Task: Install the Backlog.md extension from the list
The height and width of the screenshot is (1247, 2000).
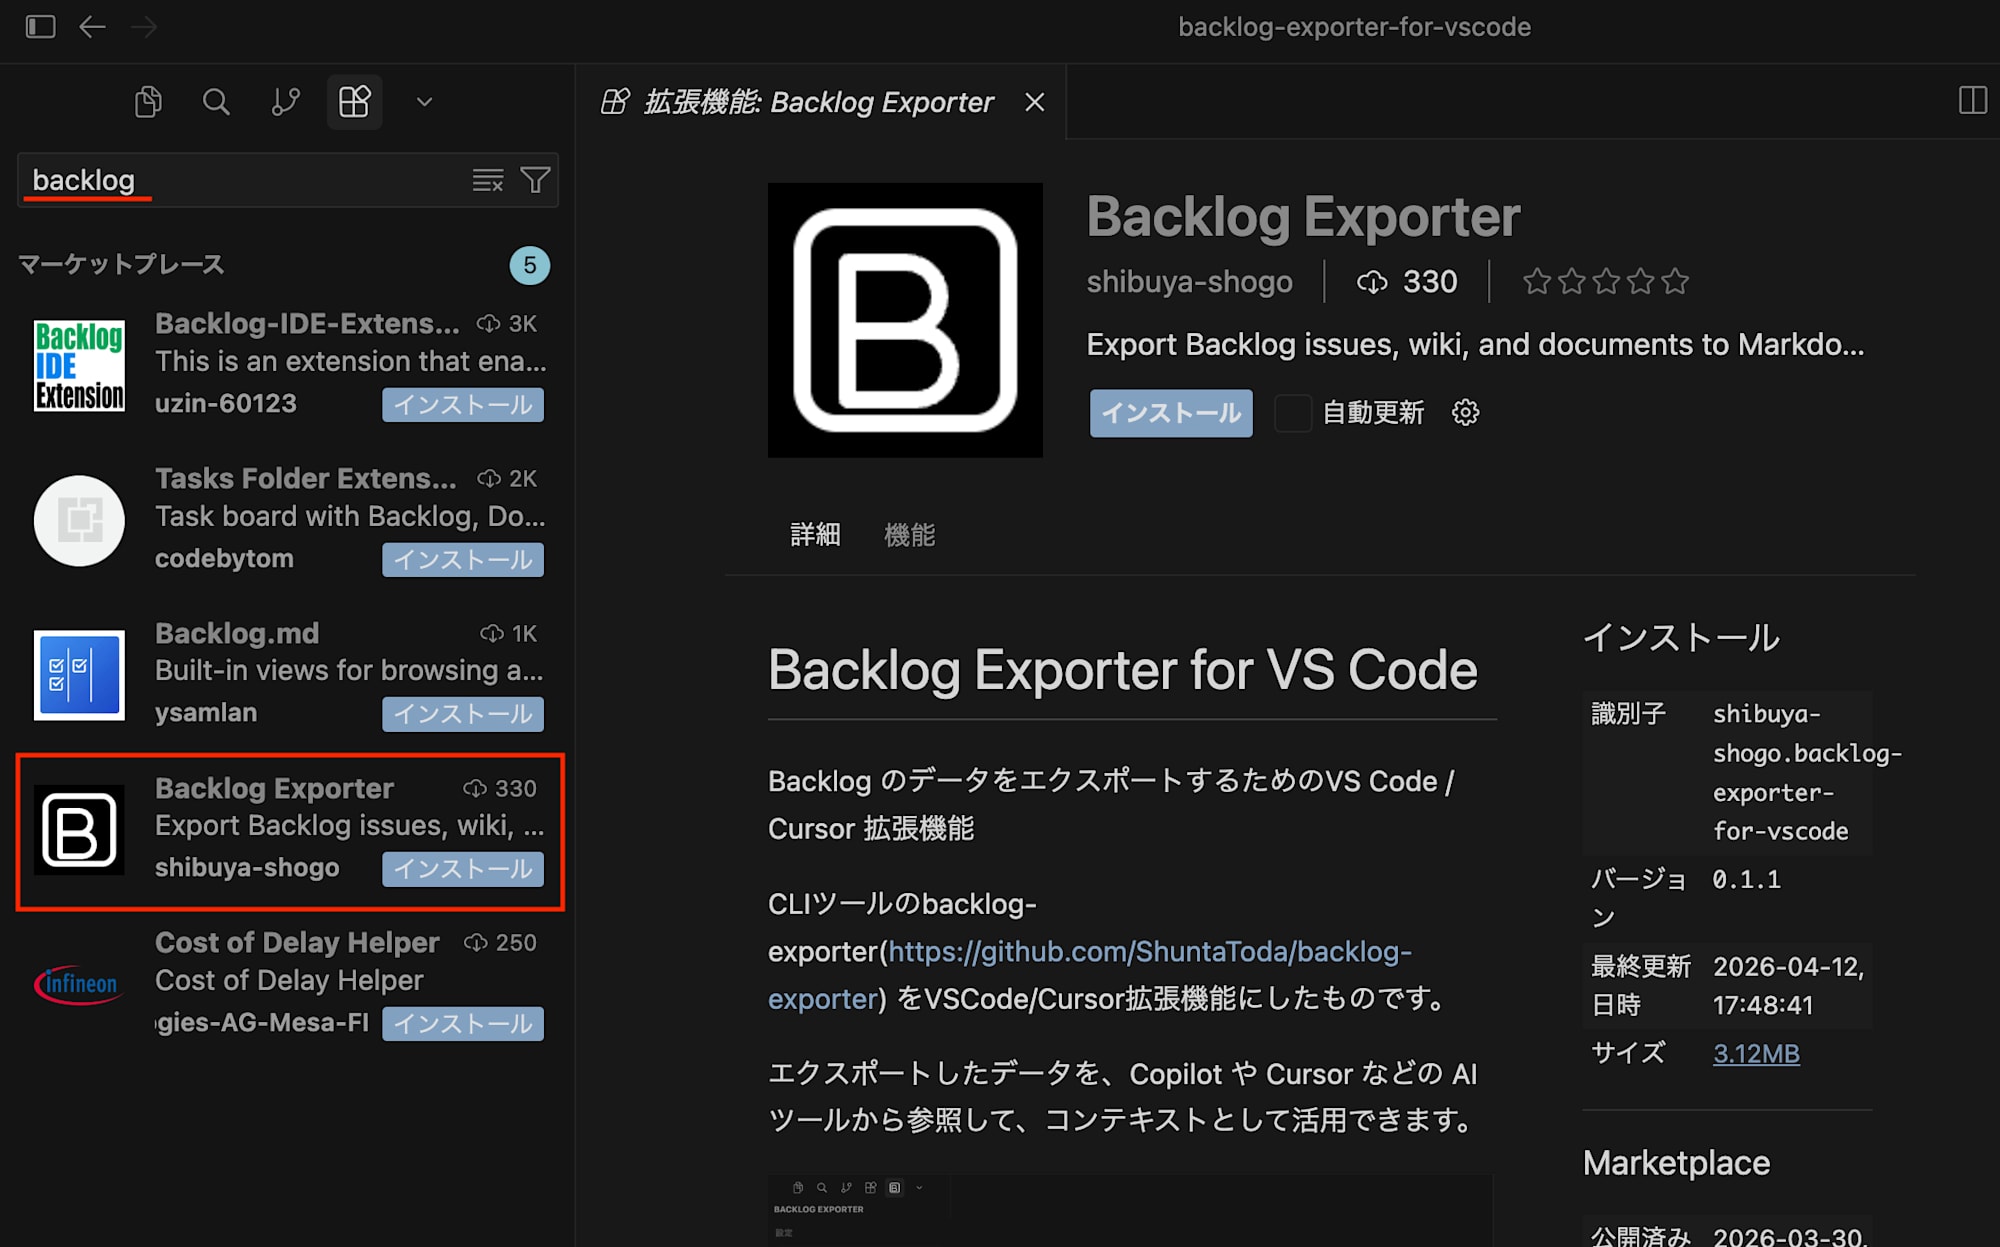Action: coord(462,714)
